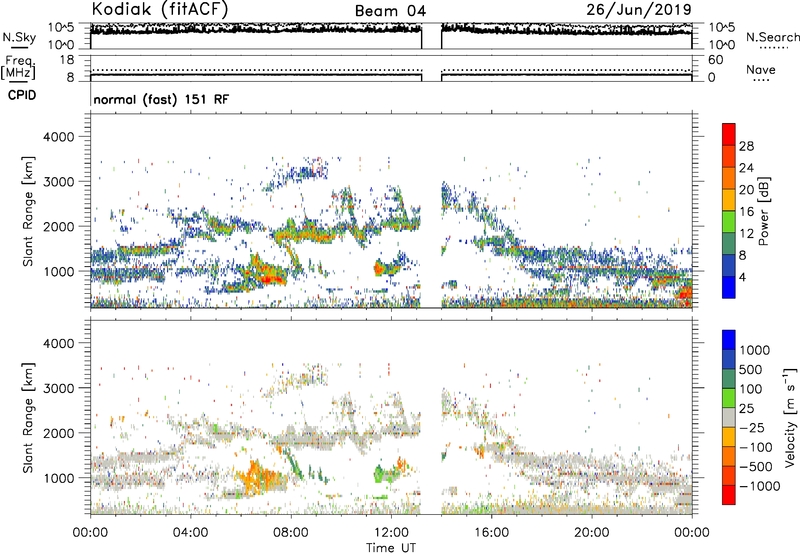Click the '1000' tick on the velocity colorbar
Image resolution: width=800 pixels, height=554 pixels.
(x=755, y=350)
